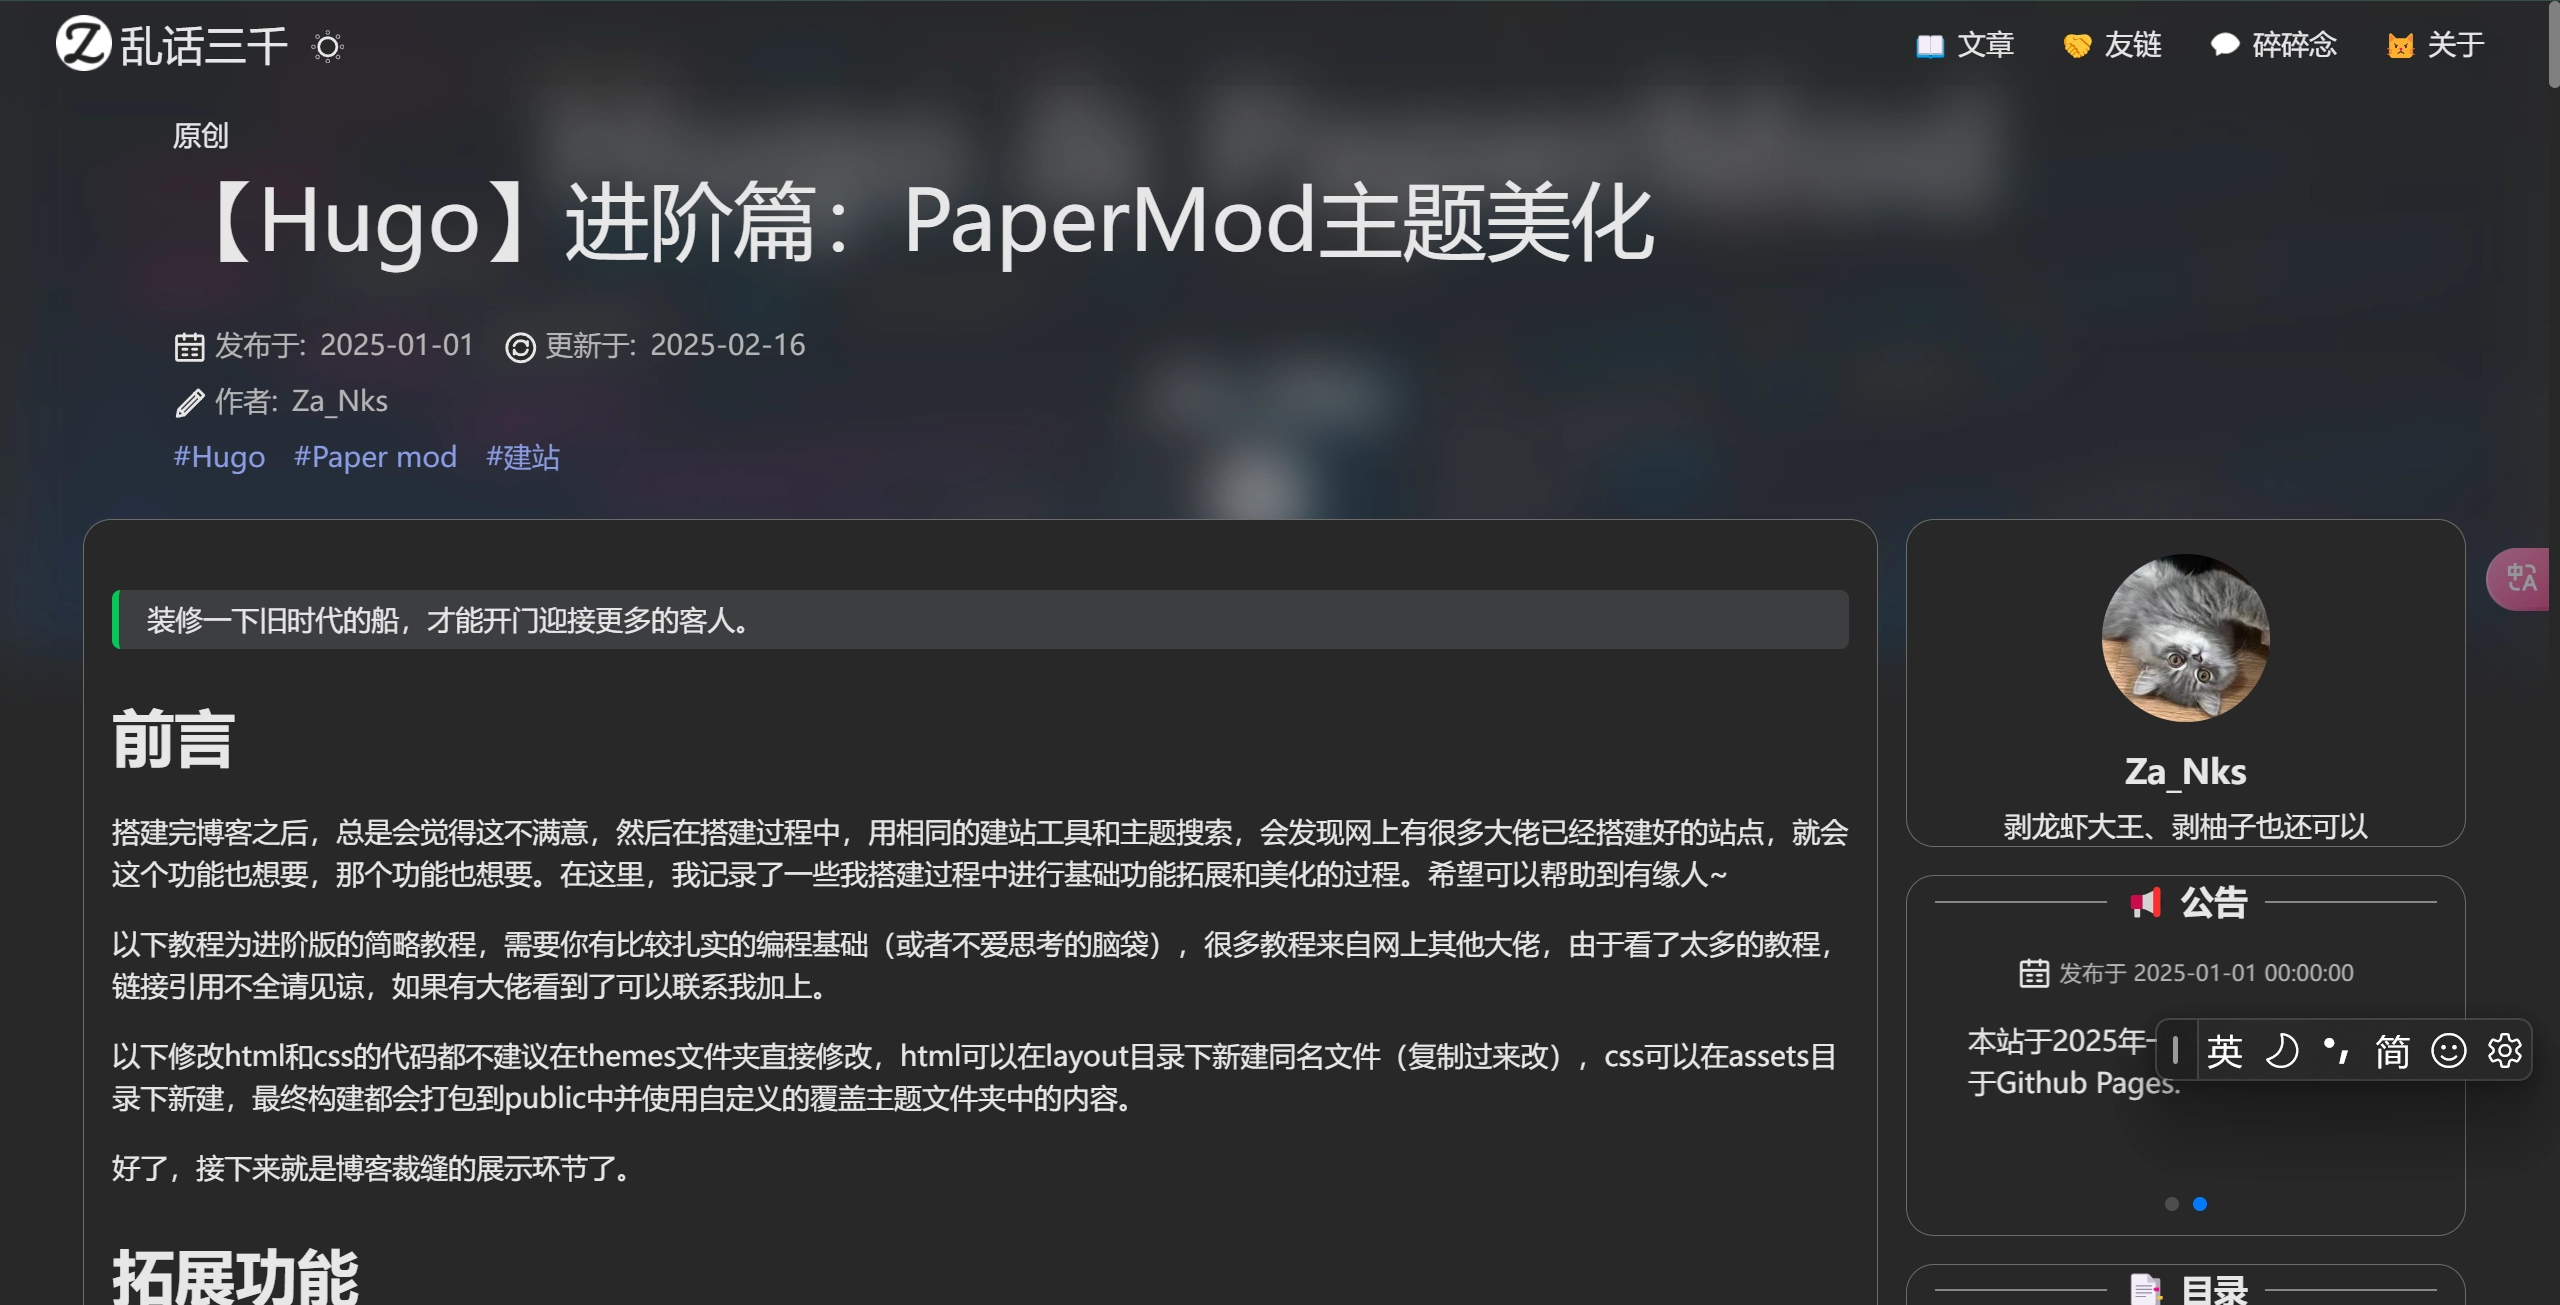The width and height of the screenshot is (2560, 1305).
Task: Open IME settings gear
Action: coord(2505,1051)
